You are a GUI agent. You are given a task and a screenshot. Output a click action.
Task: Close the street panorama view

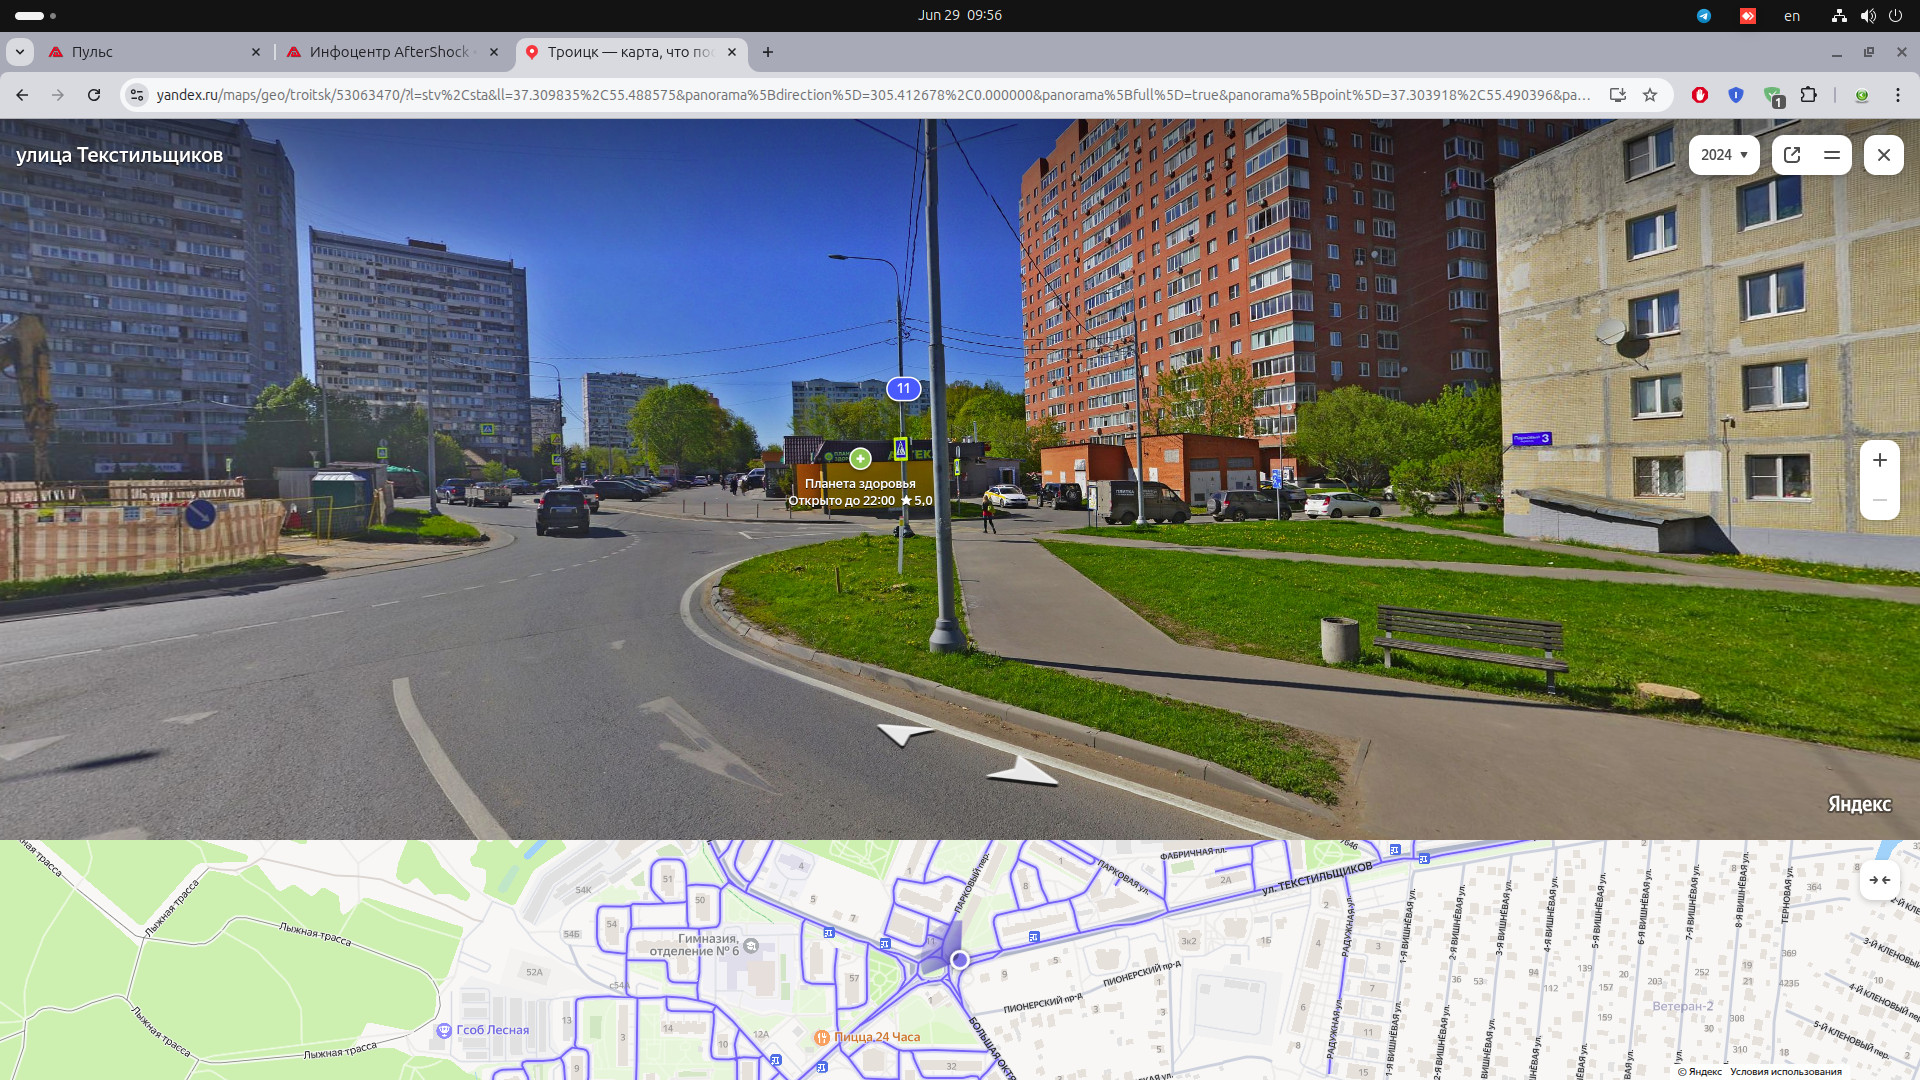1883,155
